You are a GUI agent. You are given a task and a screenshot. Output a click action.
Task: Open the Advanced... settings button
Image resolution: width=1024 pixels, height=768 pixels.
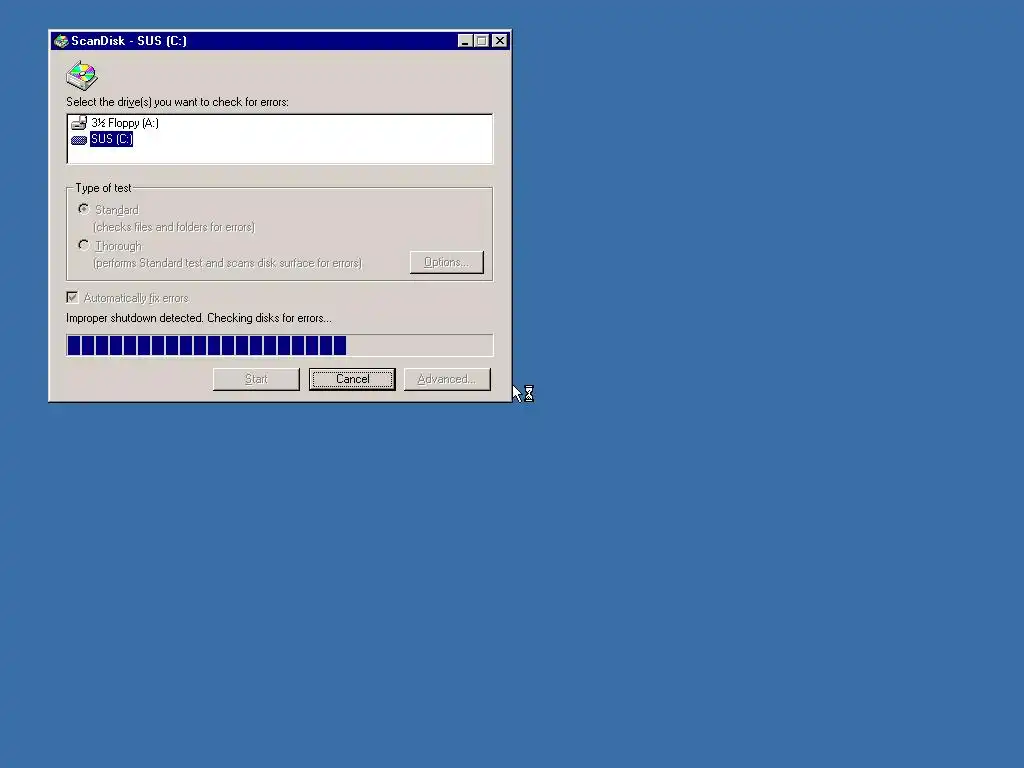tap(447, 379)
